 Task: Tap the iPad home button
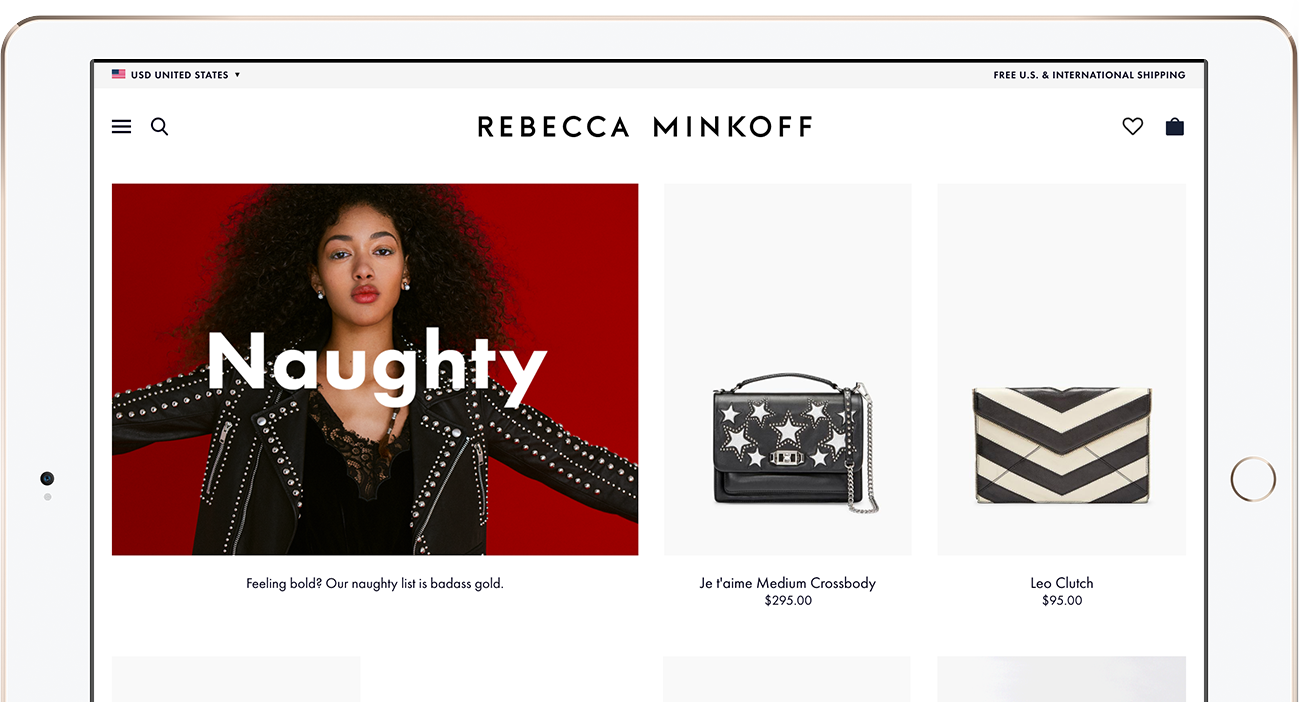pyautogui.click(x=1253, y=479)
